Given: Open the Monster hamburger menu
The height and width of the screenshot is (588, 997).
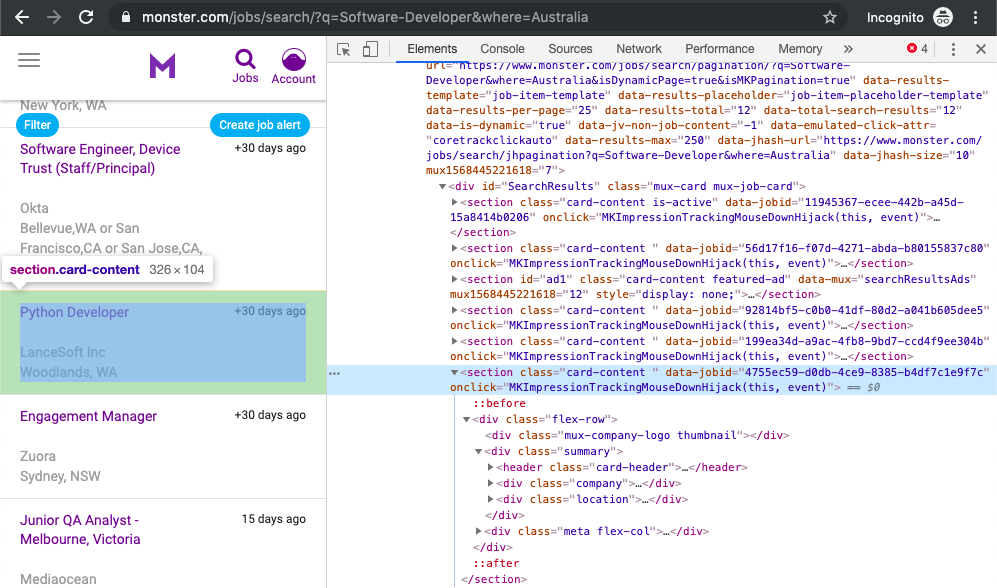Looking at the screenshot, I should 29,60.
